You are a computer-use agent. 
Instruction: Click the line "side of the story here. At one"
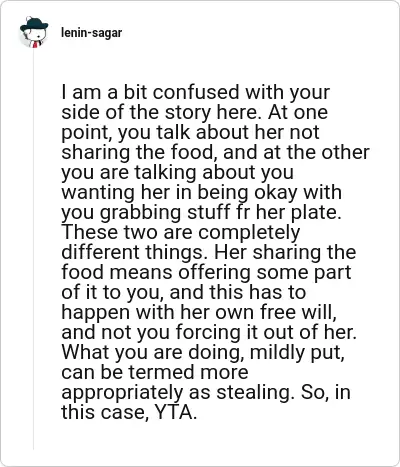tap(194, 113)
